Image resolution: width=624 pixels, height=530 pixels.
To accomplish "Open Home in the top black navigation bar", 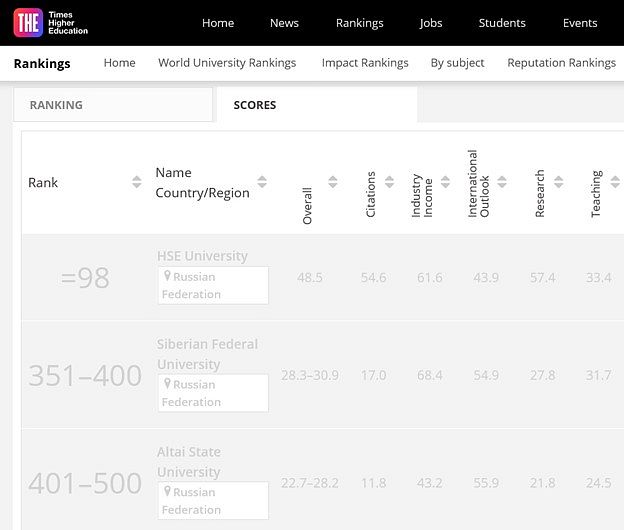I will click(218, 23).
